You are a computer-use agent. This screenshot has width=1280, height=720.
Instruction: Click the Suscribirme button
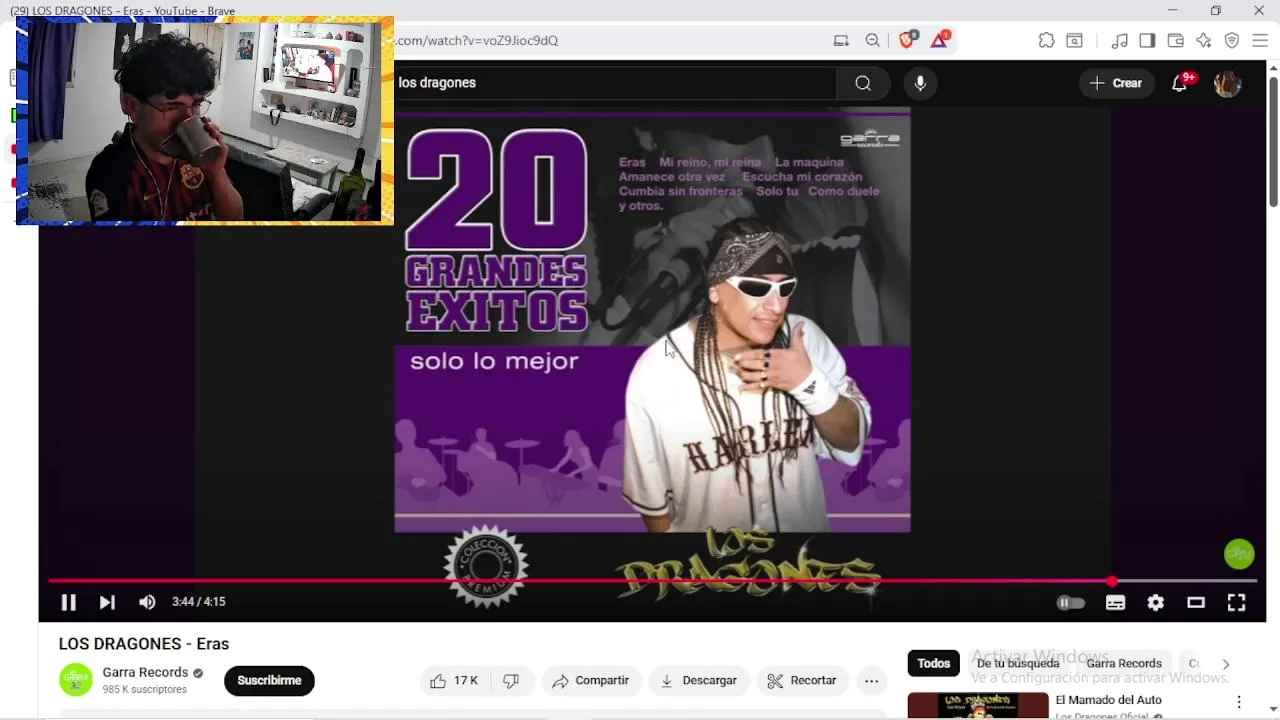pyautogui.click(x=269, y=681)
